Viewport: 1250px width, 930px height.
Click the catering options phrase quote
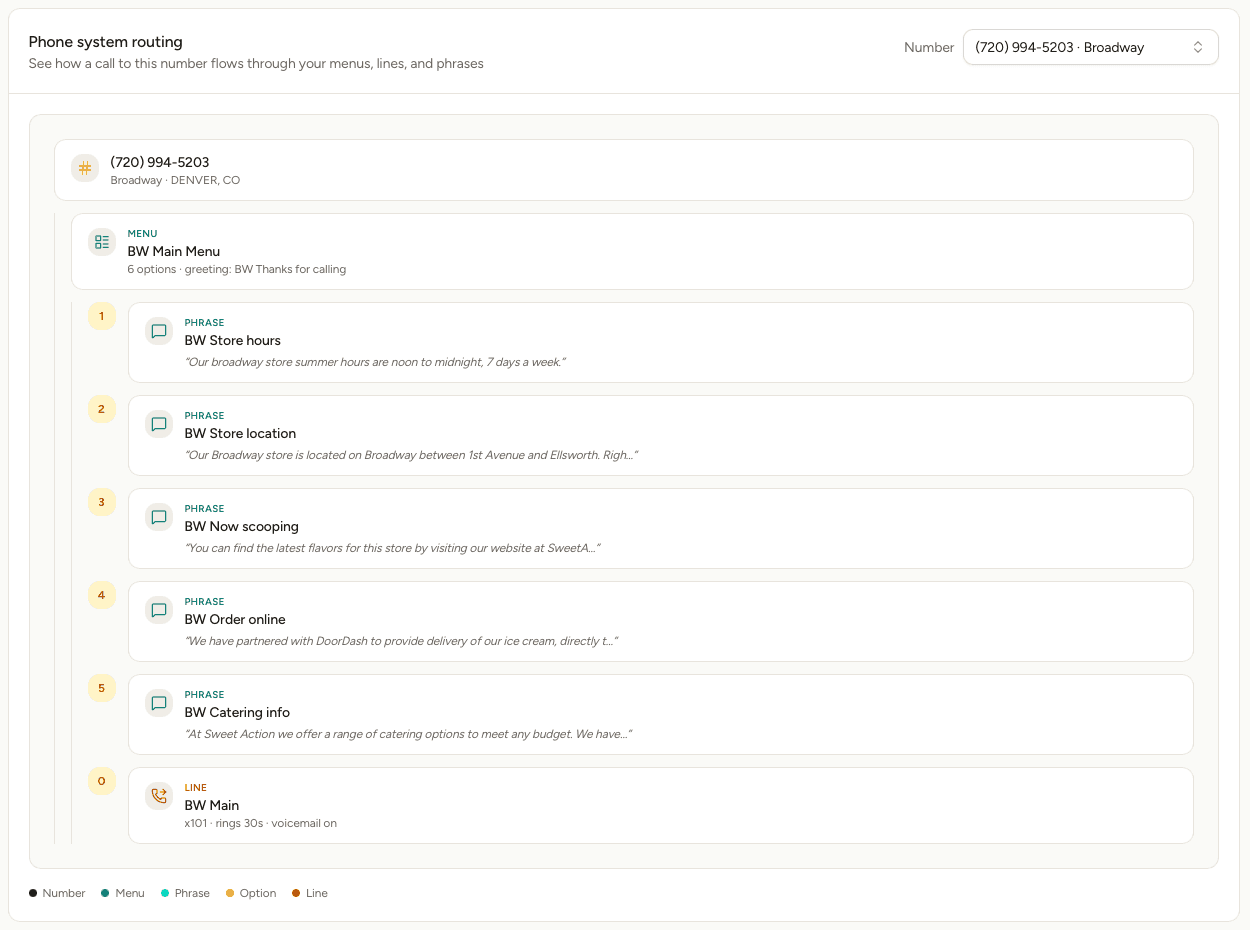click(x=408, y=734)
